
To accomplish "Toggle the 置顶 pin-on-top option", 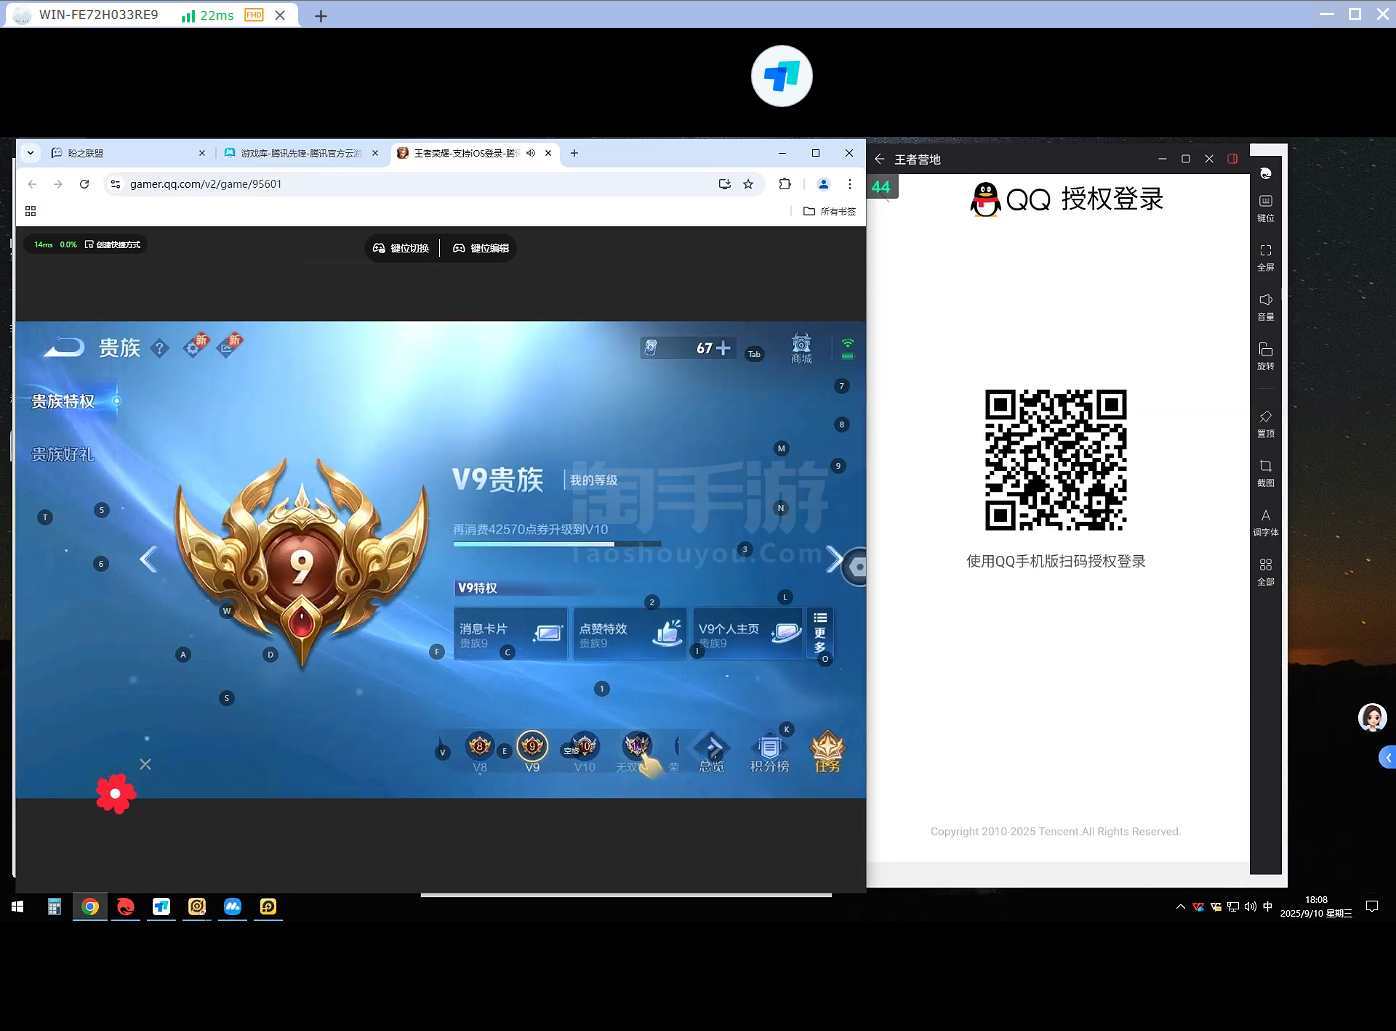I will pyautogui.click(x=1265, y=422).
